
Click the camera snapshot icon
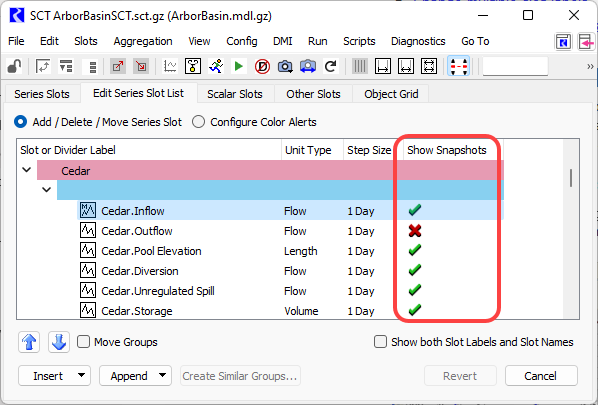pos(285,66)
